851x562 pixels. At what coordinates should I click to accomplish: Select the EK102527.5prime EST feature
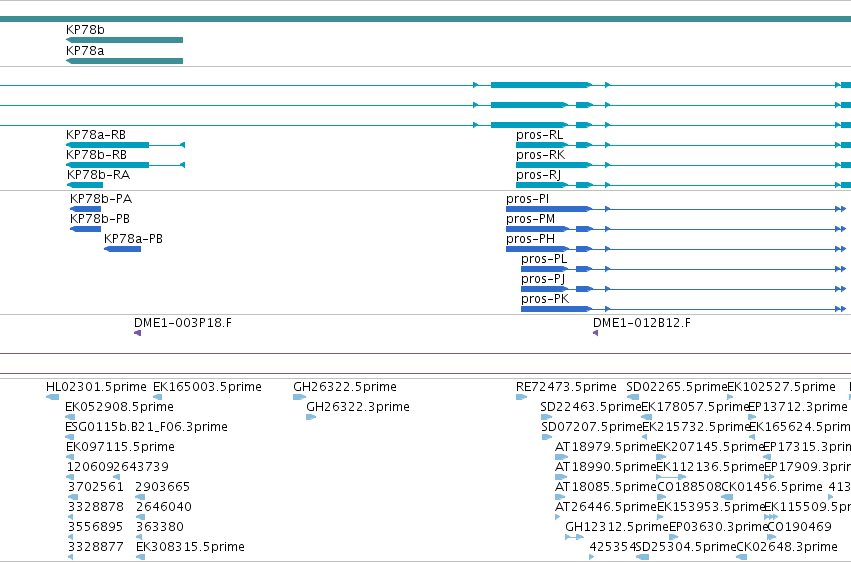[730, 397]
